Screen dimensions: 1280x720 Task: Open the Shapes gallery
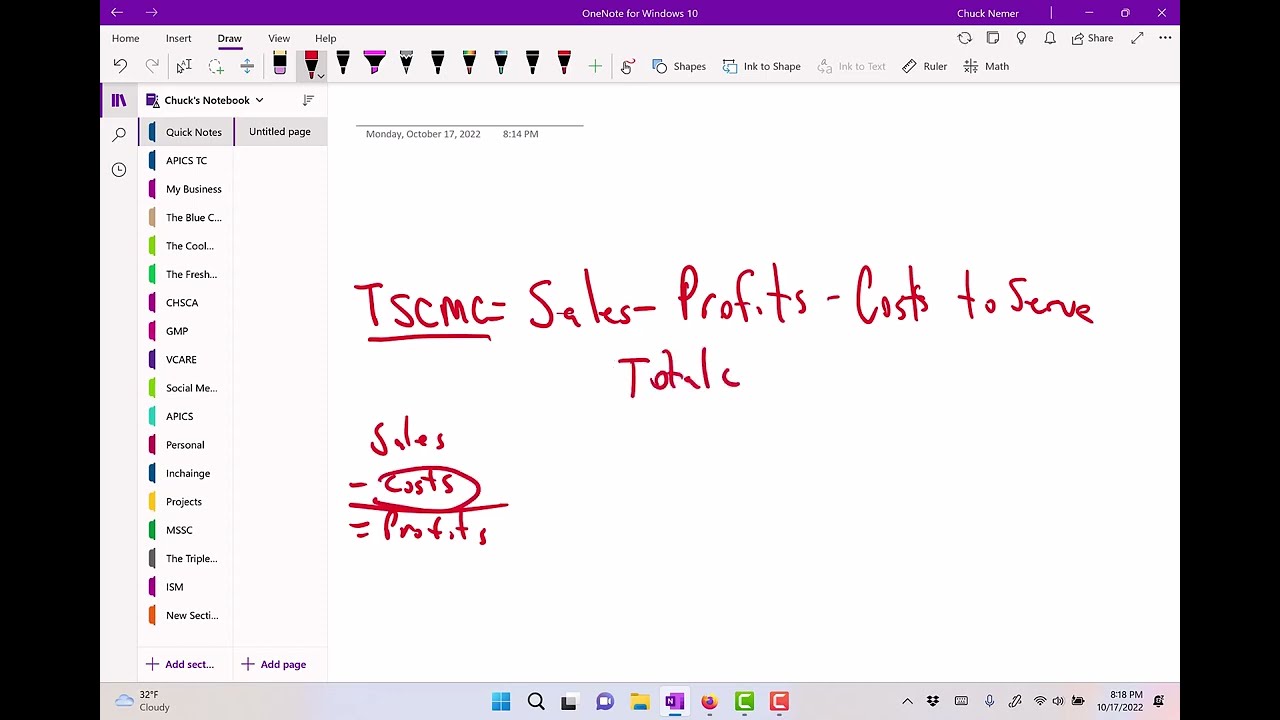pos(679,66)
